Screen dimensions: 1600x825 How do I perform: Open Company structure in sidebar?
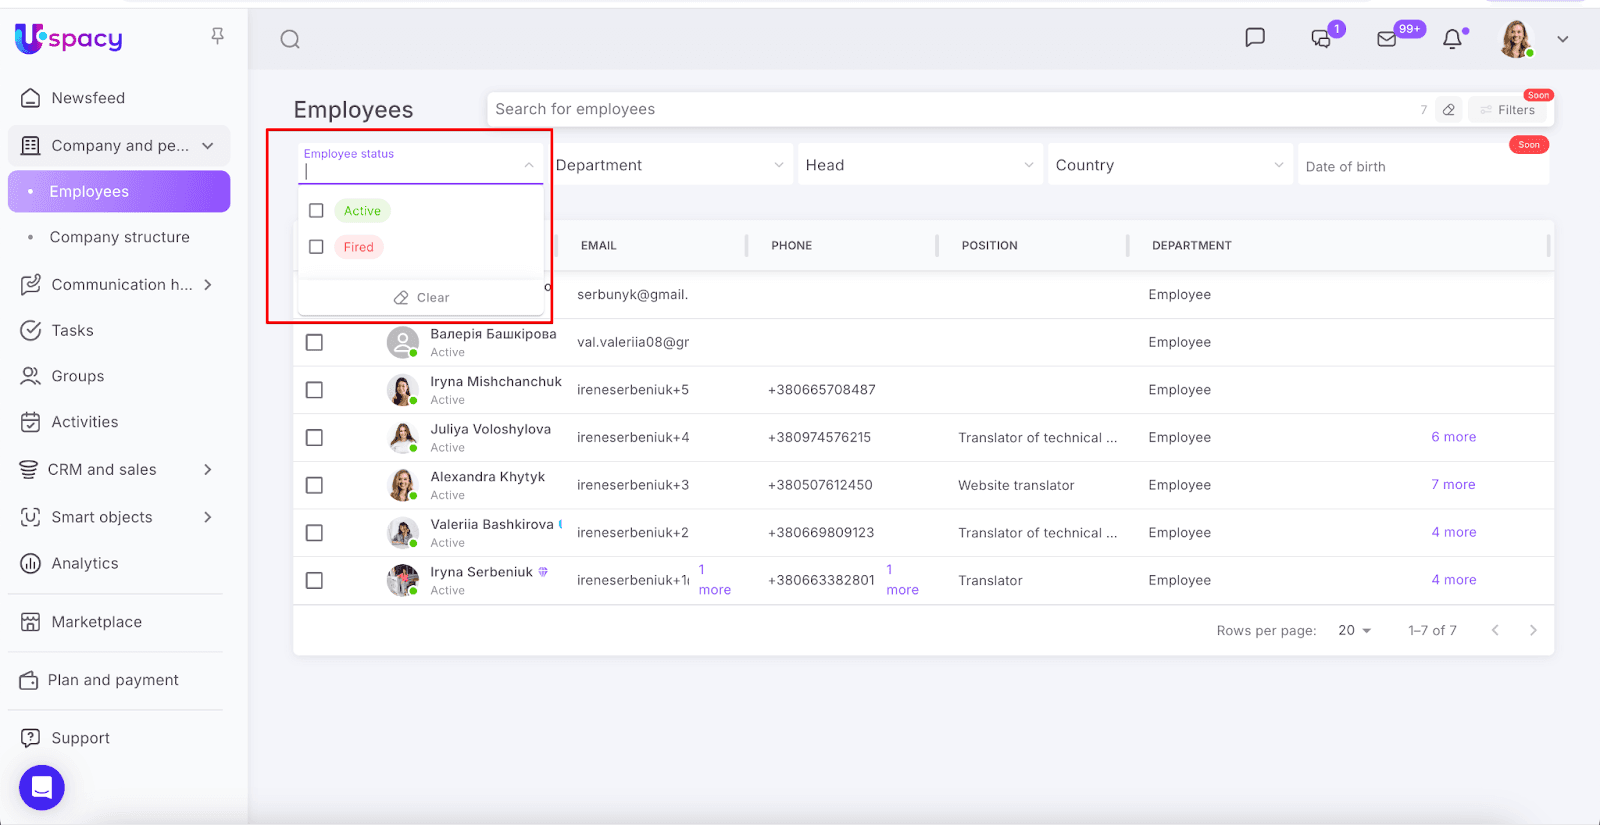(x=119, y=237)
